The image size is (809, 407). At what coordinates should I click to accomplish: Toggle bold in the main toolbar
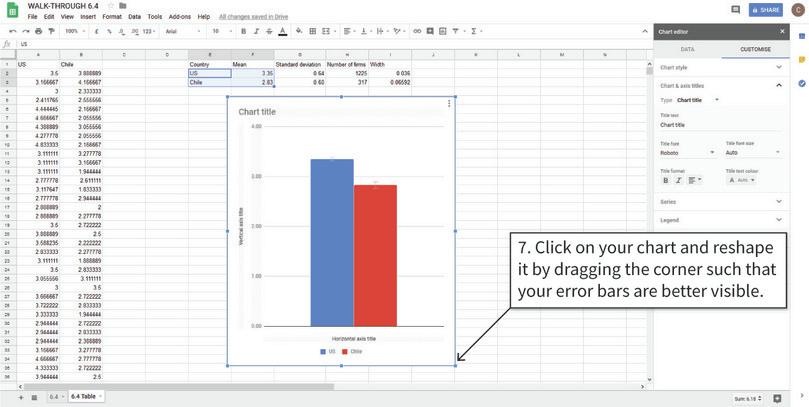(244, 31)
